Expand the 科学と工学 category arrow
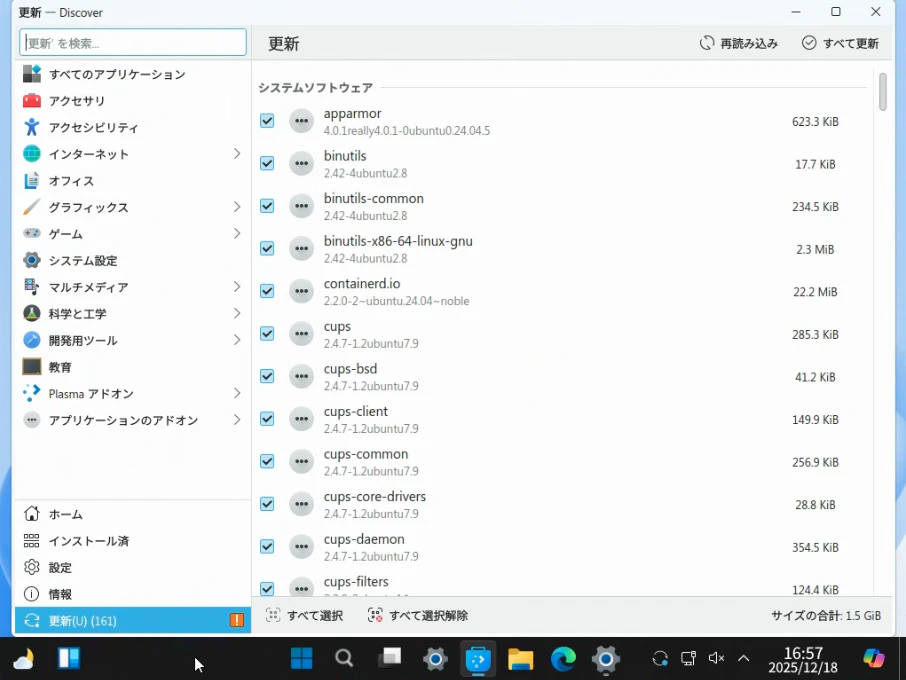Screen dimensions: 906x680 coord(237,313)
